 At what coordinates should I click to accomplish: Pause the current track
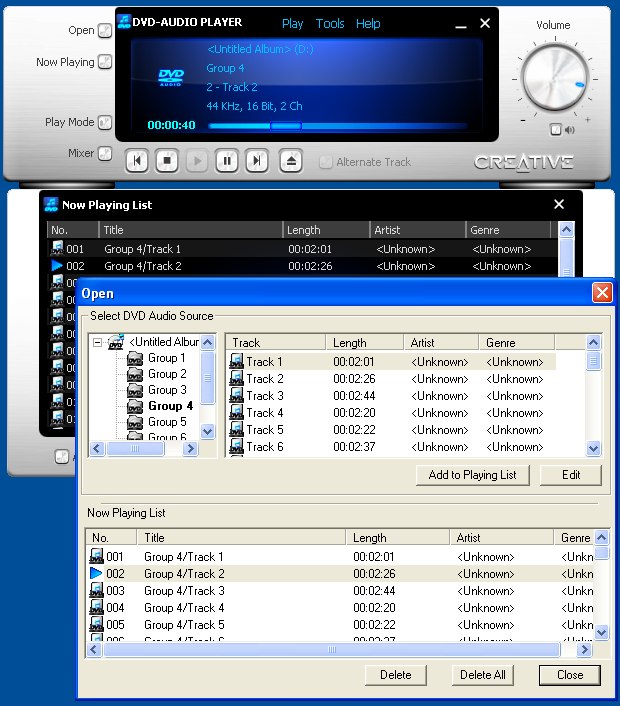227,161
